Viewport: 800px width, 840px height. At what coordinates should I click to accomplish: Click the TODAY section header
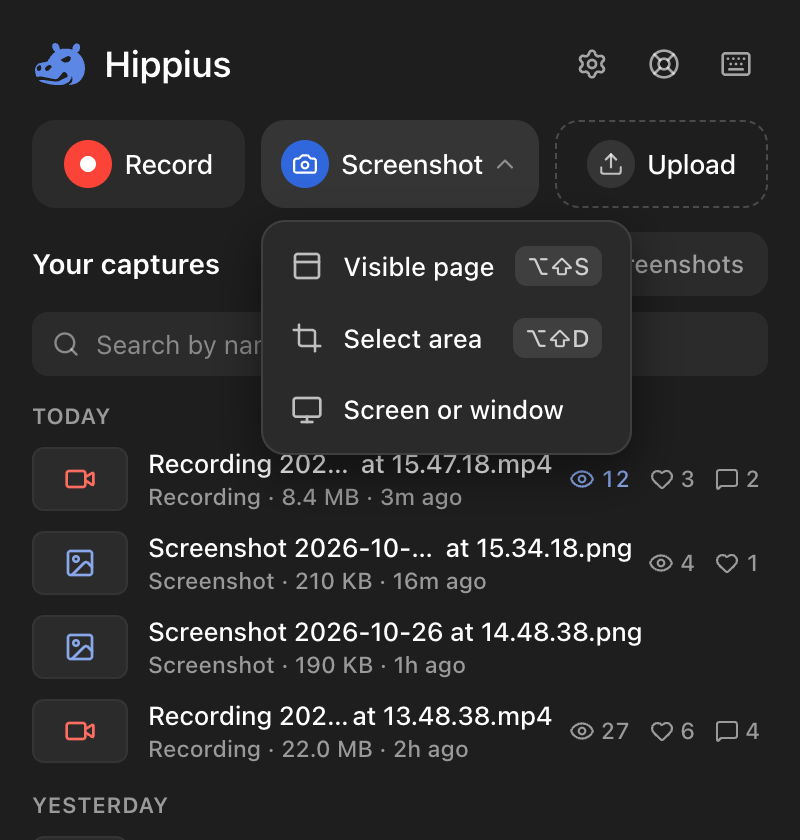pyautogui.click(x=71, y=416)
